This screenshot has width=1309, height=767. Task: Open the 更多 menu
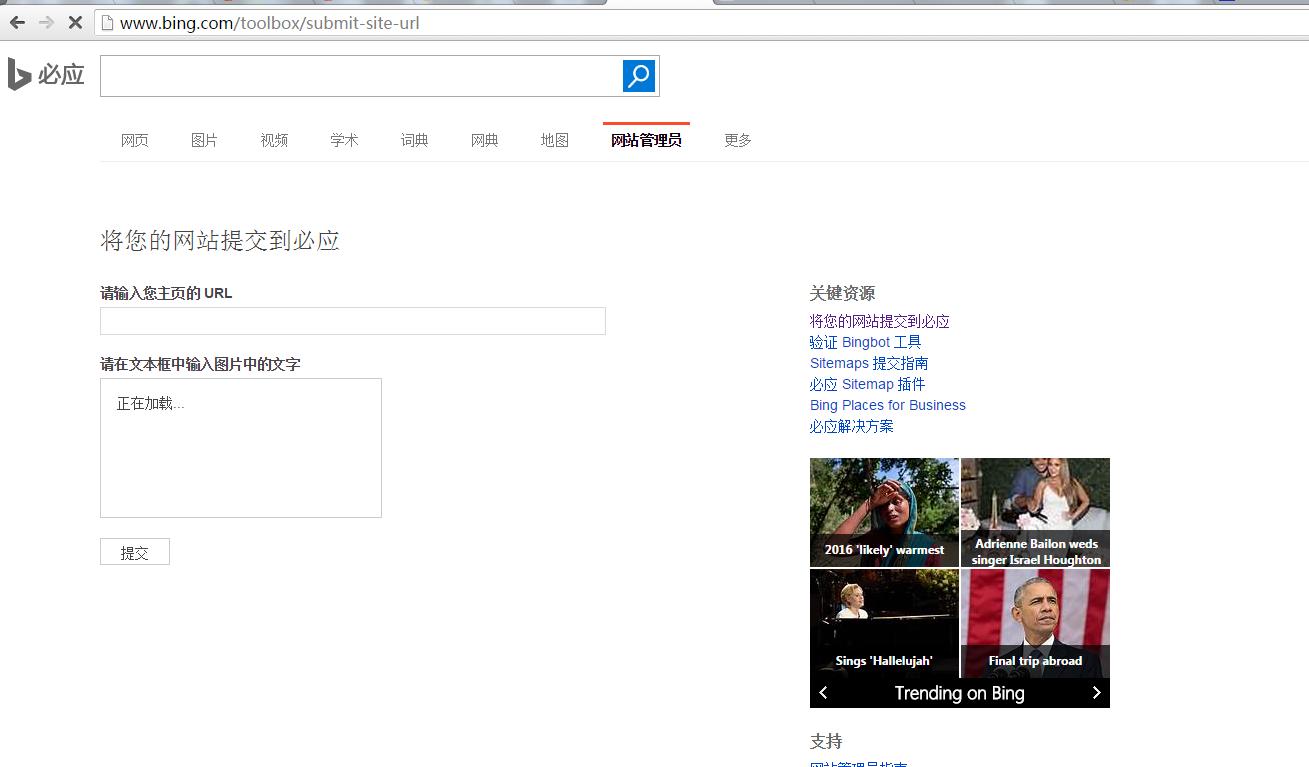tap(737, 140)
